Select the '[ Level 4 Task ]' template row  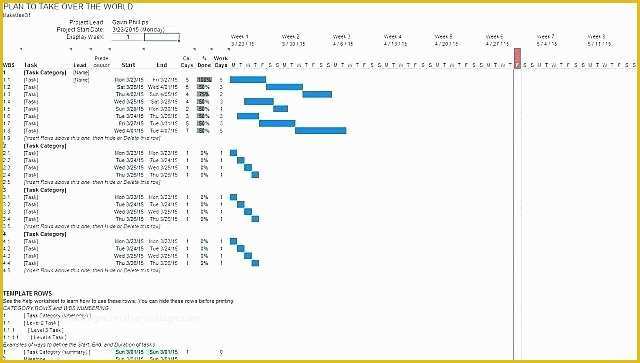[49, 337]
